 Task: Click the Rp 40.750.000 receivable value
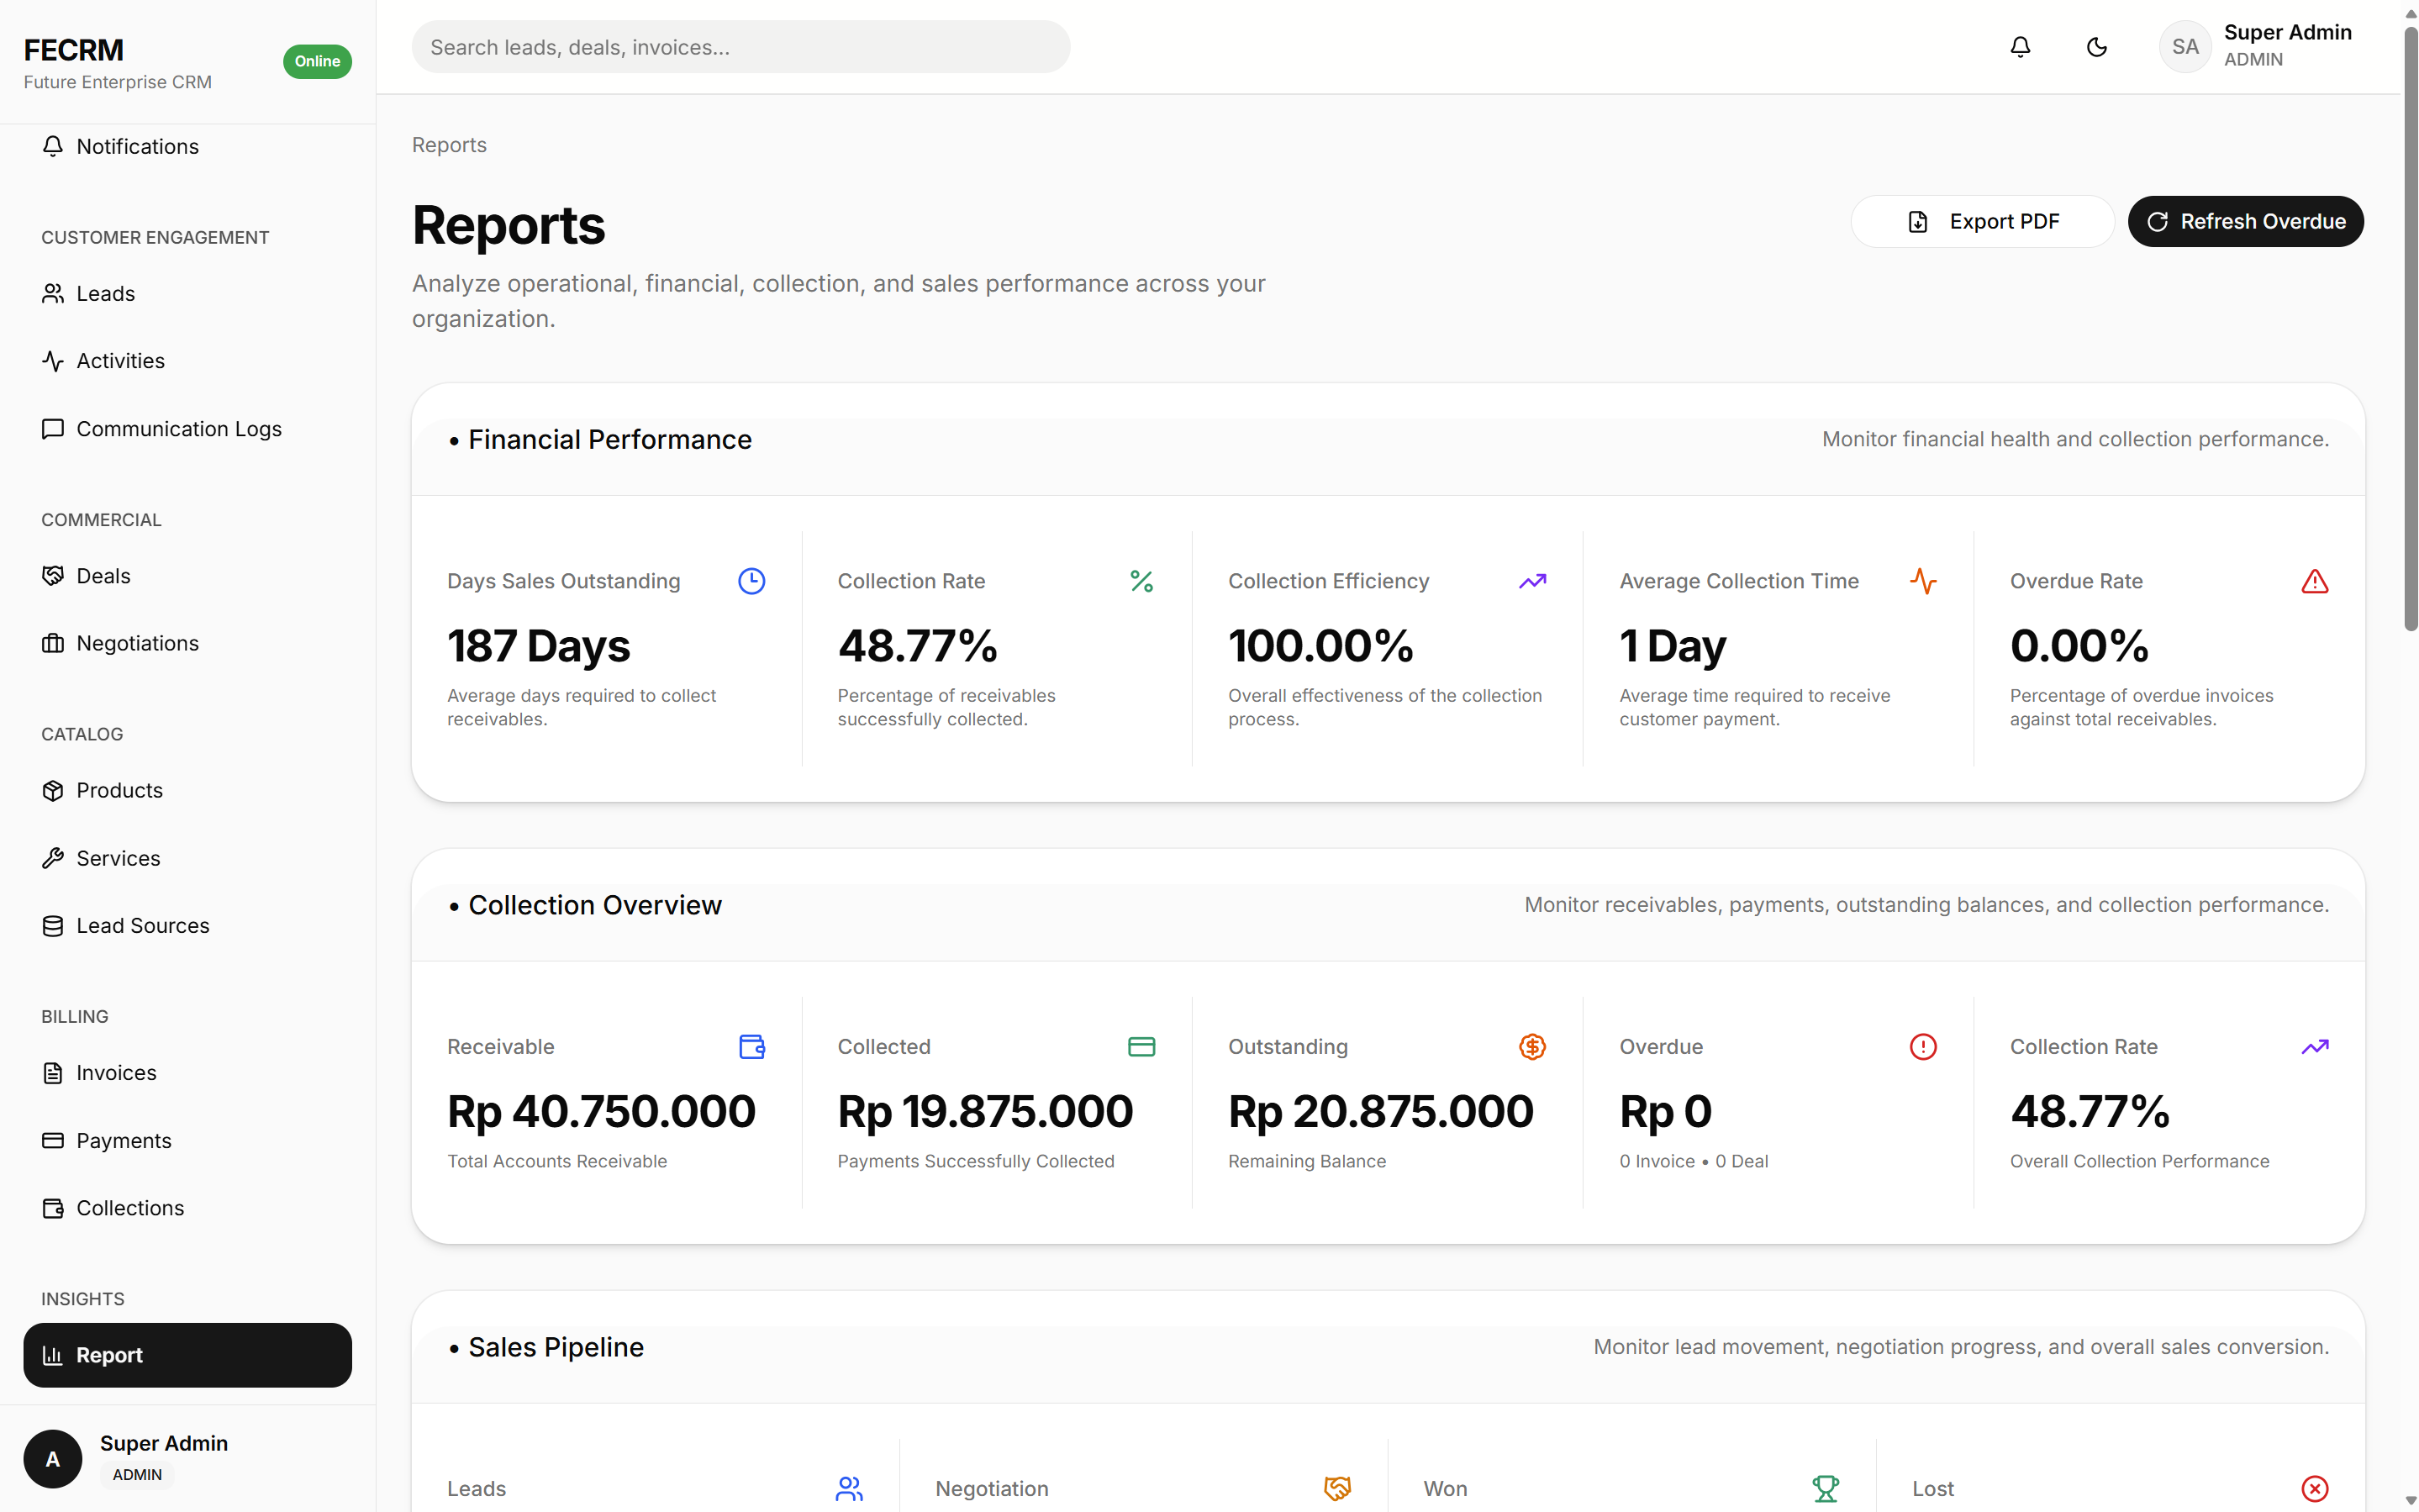[601, 1111]
